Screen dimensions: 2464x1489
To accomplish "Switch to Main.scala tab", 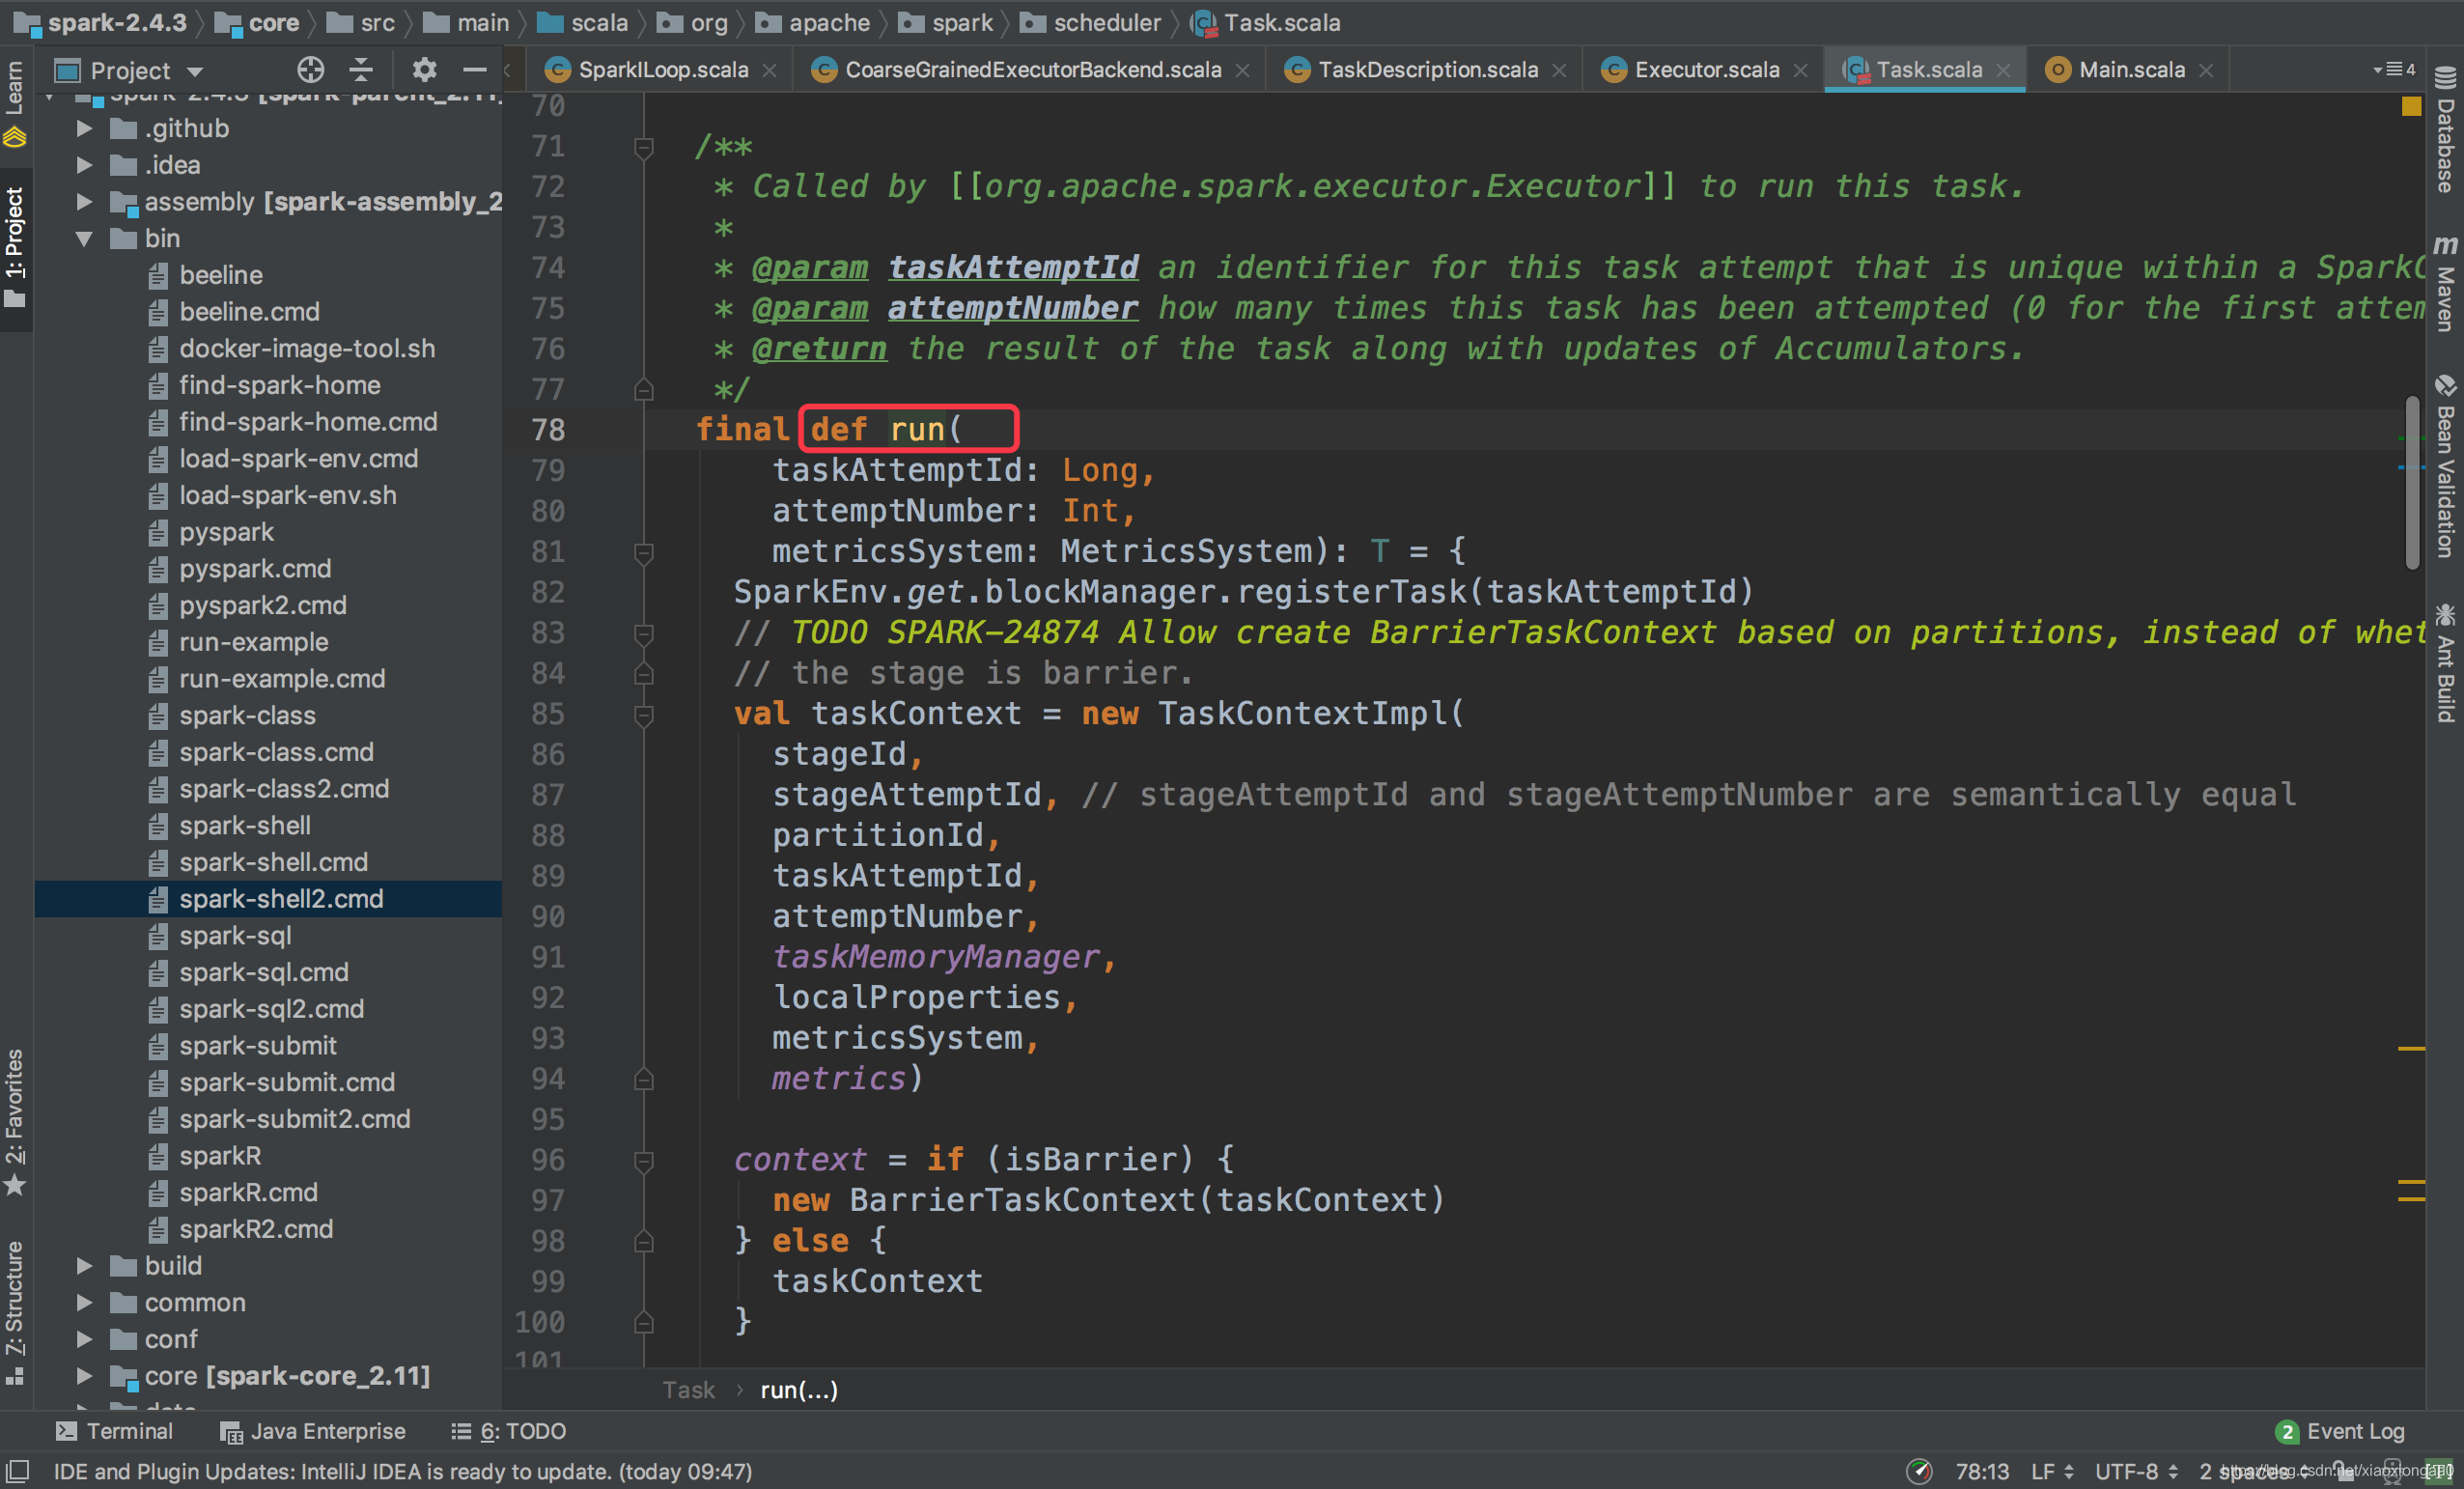I will 2130,70.
